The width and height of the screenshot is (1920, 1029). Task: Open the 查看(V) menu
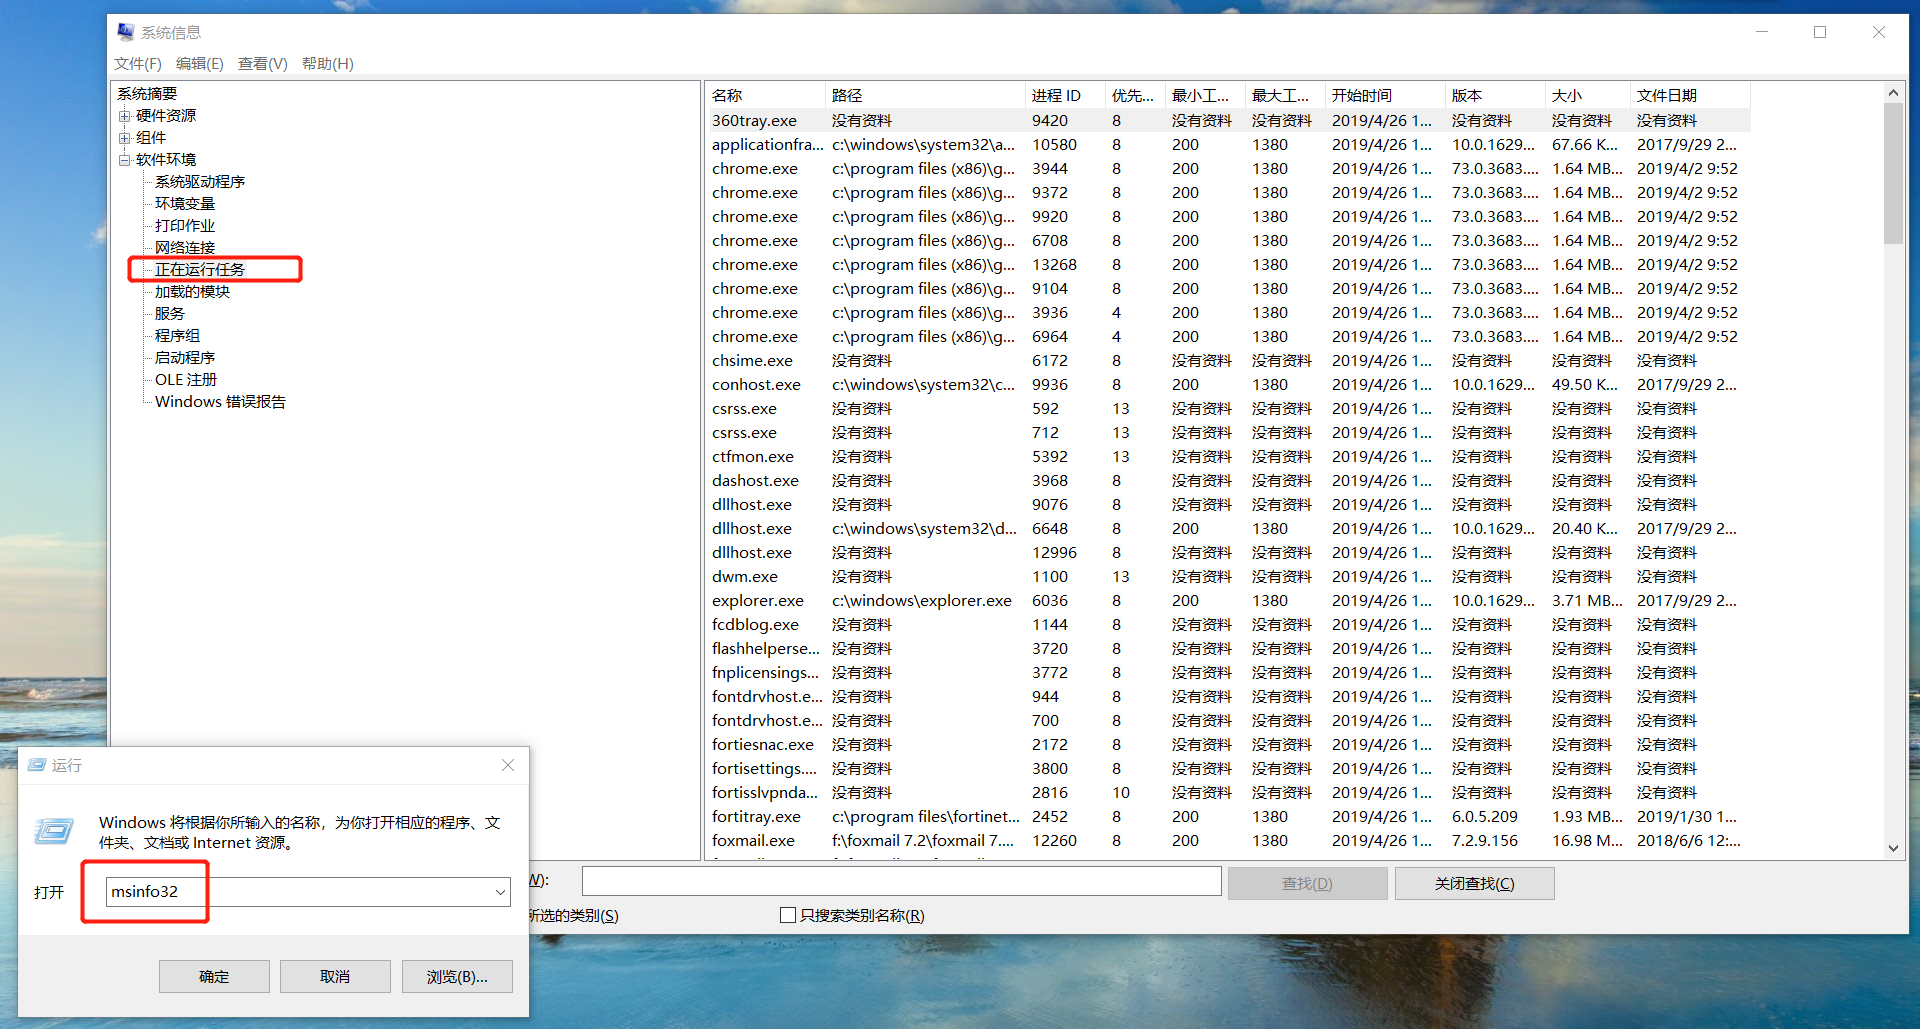pos(263,64)
